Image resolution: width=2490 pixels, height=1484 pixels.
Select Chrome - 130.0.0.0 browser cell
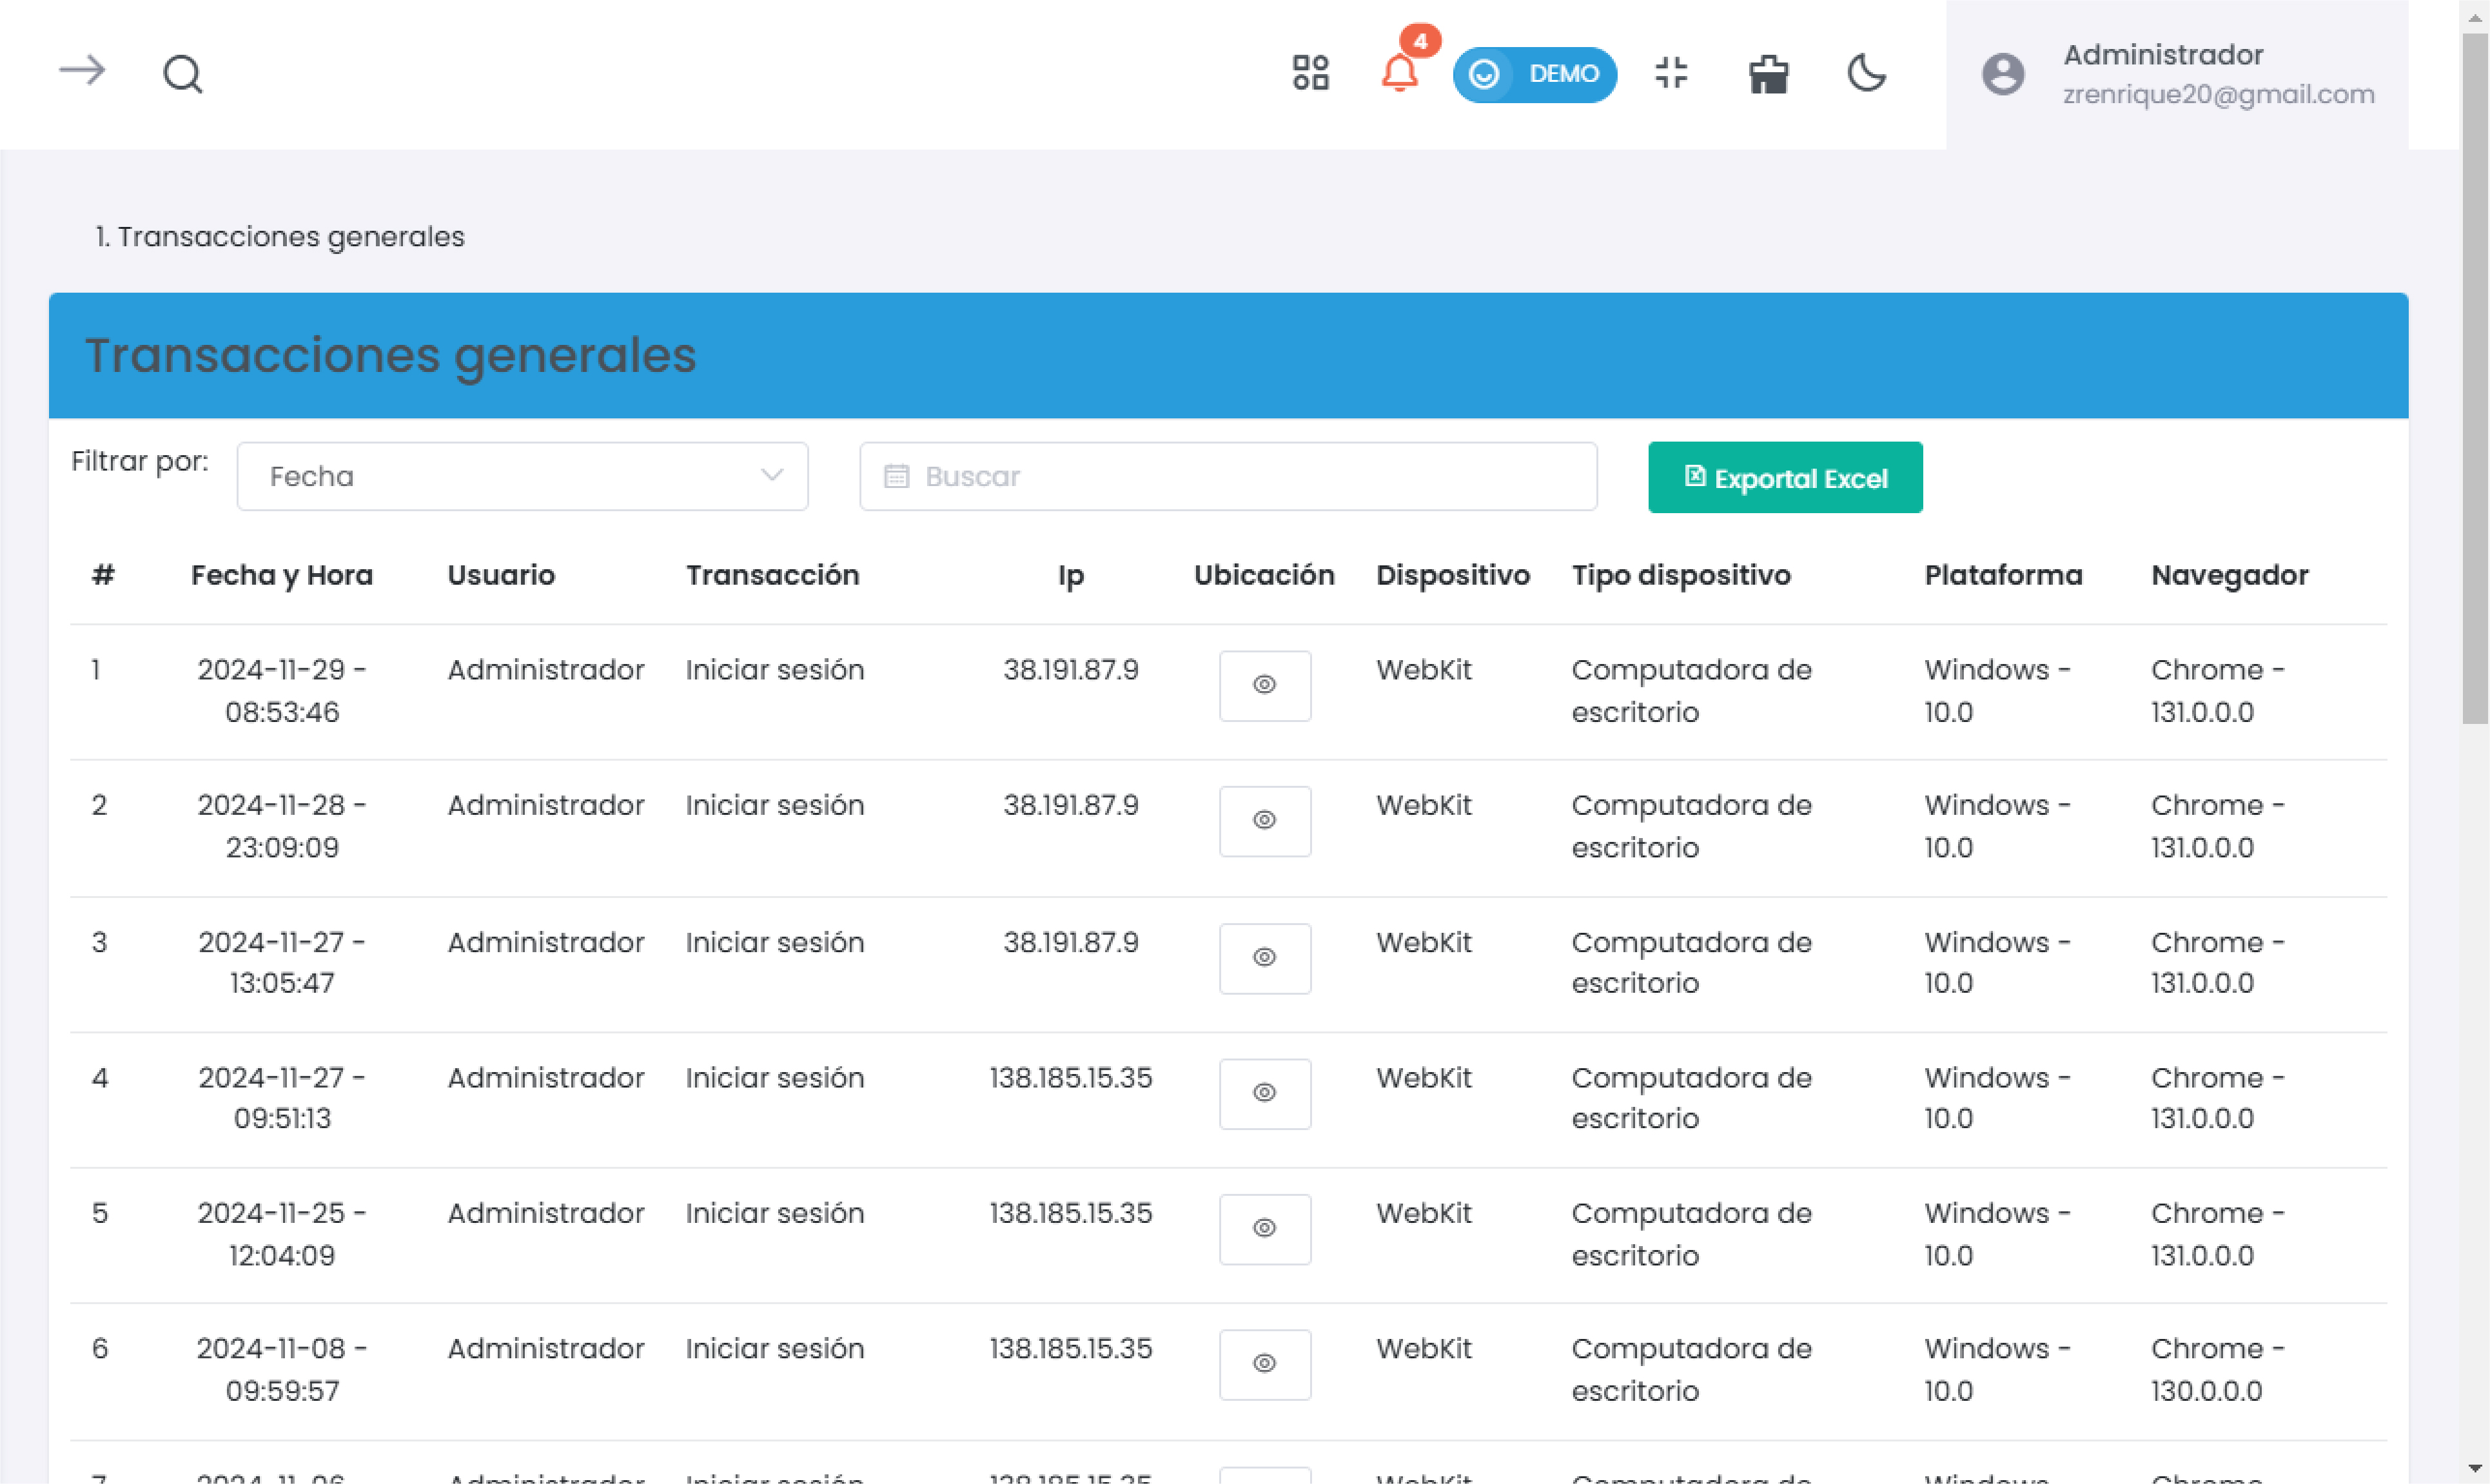pyautogui.click(x=2217, y=1369)
